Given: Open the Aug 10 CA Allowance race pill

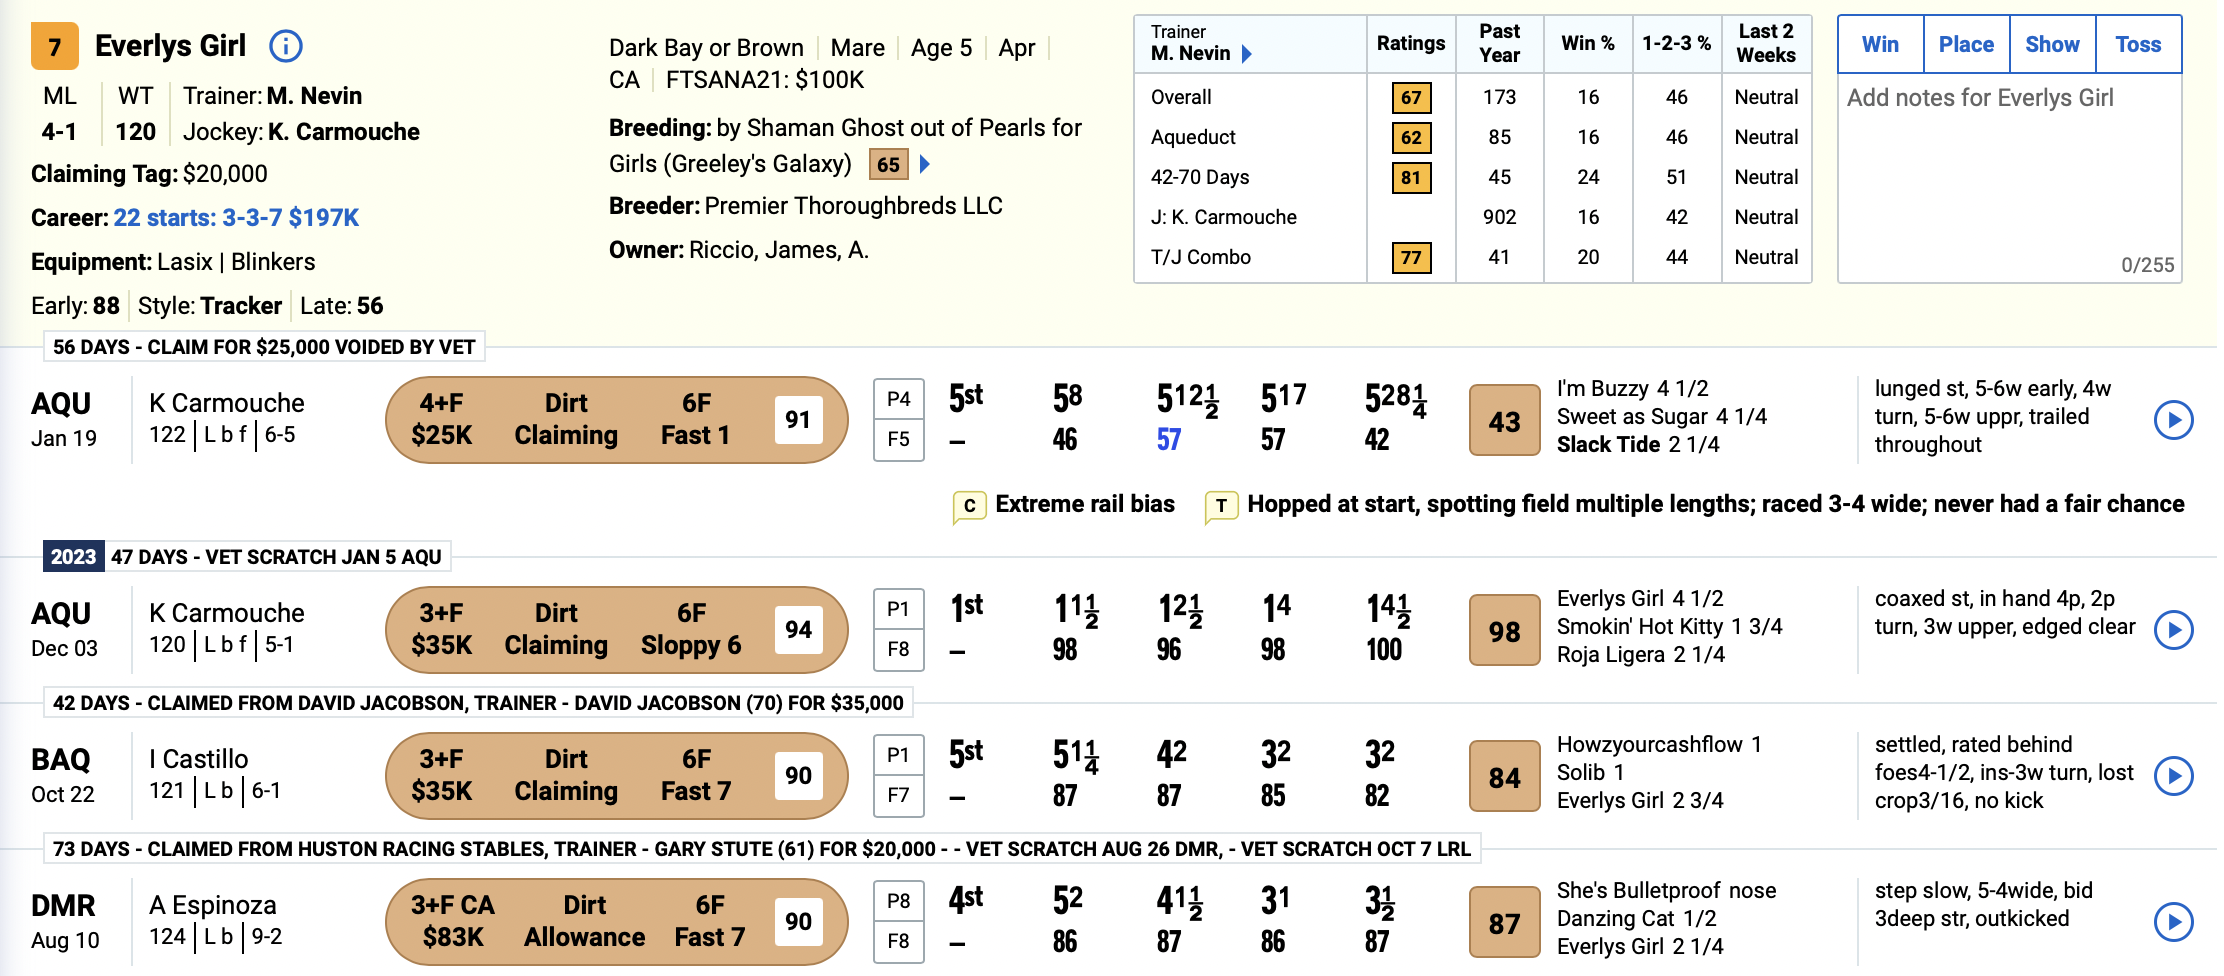Looking at the screenshot, I should [617, 922].
